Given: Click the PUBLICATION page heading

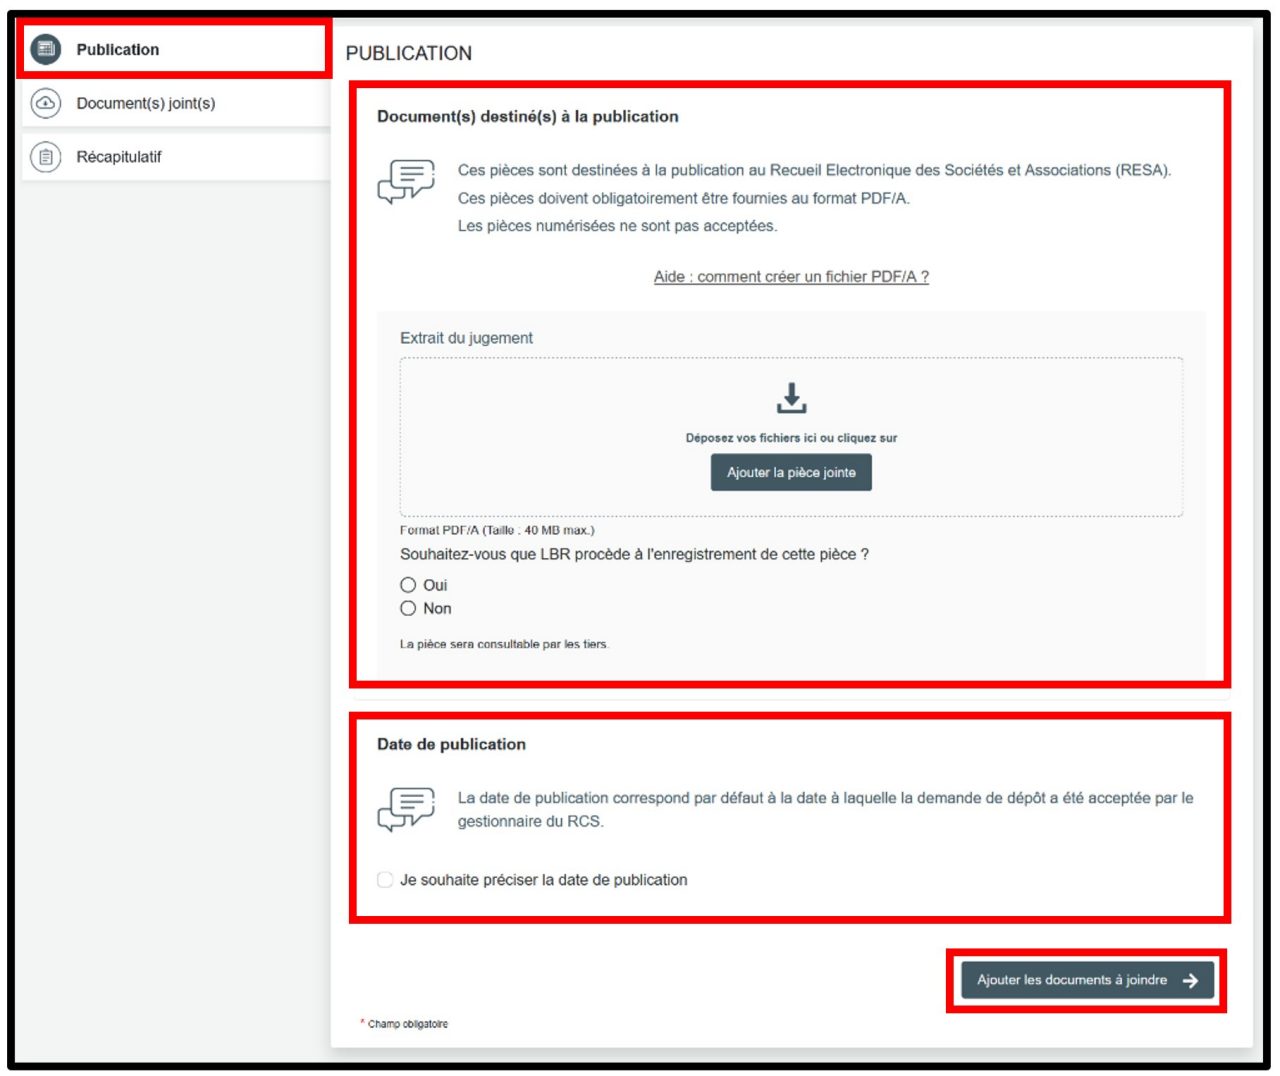Looking at the screenshot, I should pos(409,53).
